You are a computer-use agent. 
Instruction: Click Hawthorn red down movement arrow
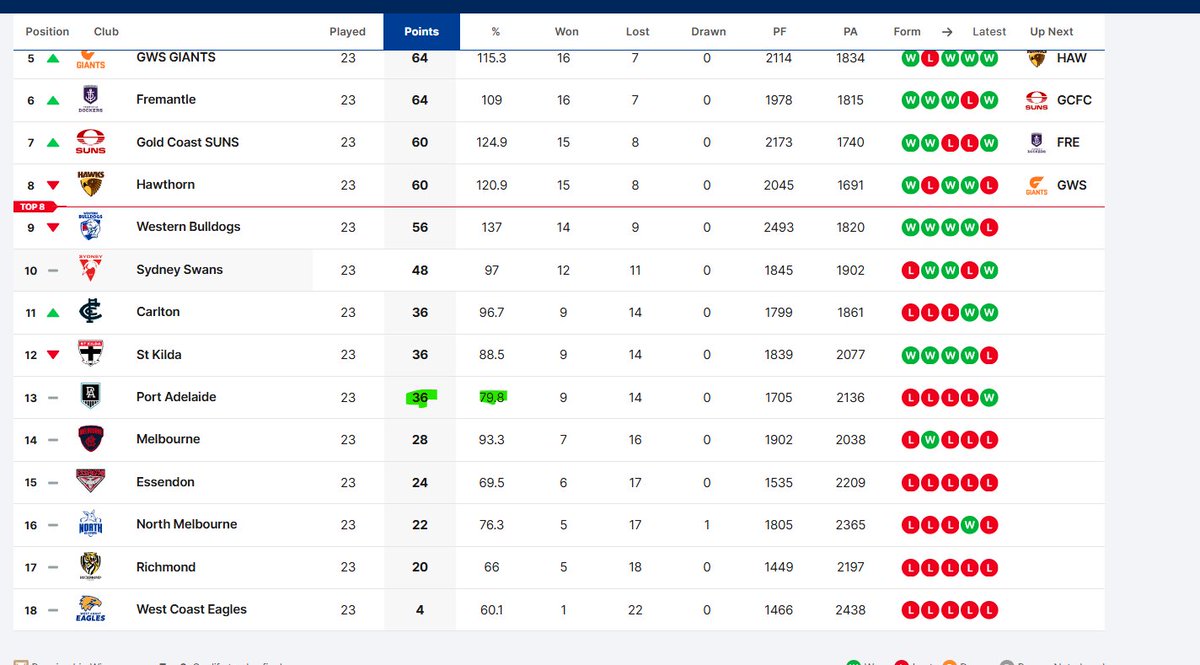point(53,185)
